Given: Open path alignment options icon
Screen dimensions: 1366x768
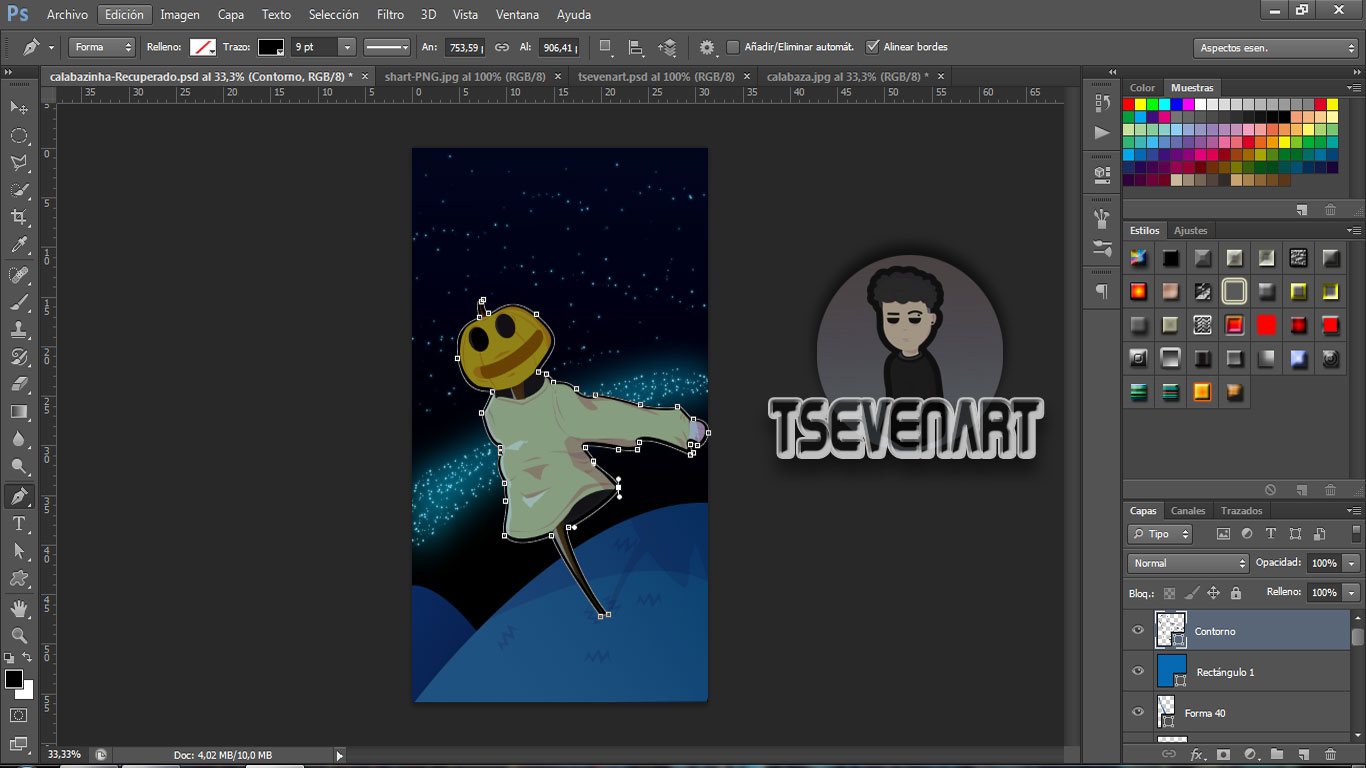Looking at the screenshot, I should click(x=635, y=47).
